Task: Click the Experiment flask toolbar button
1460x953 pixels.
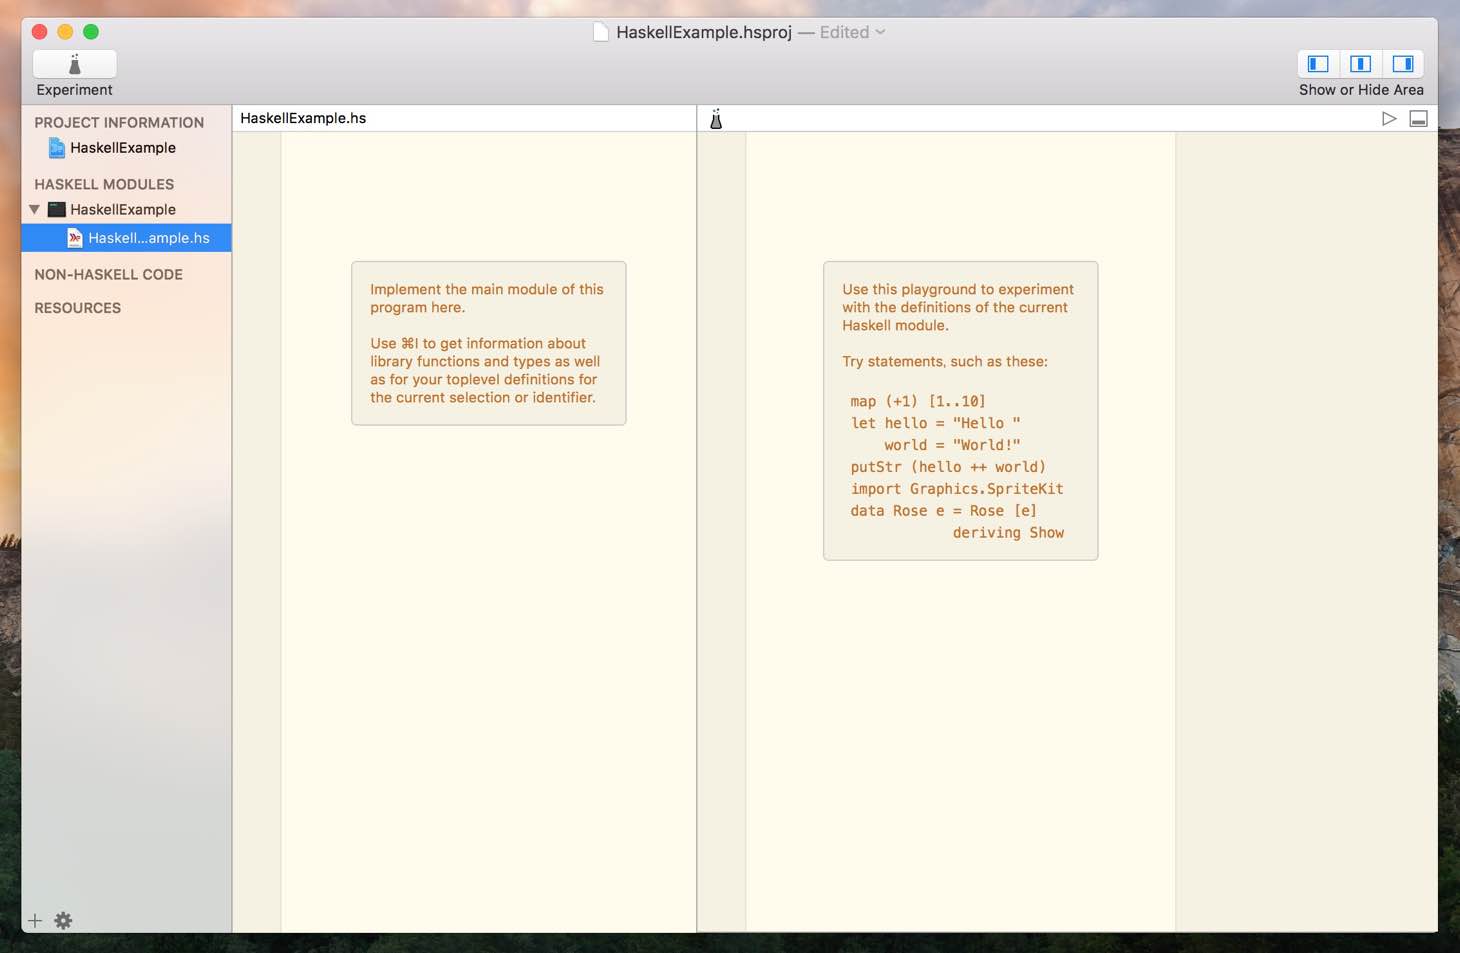Action: click(x=74, y=64)
